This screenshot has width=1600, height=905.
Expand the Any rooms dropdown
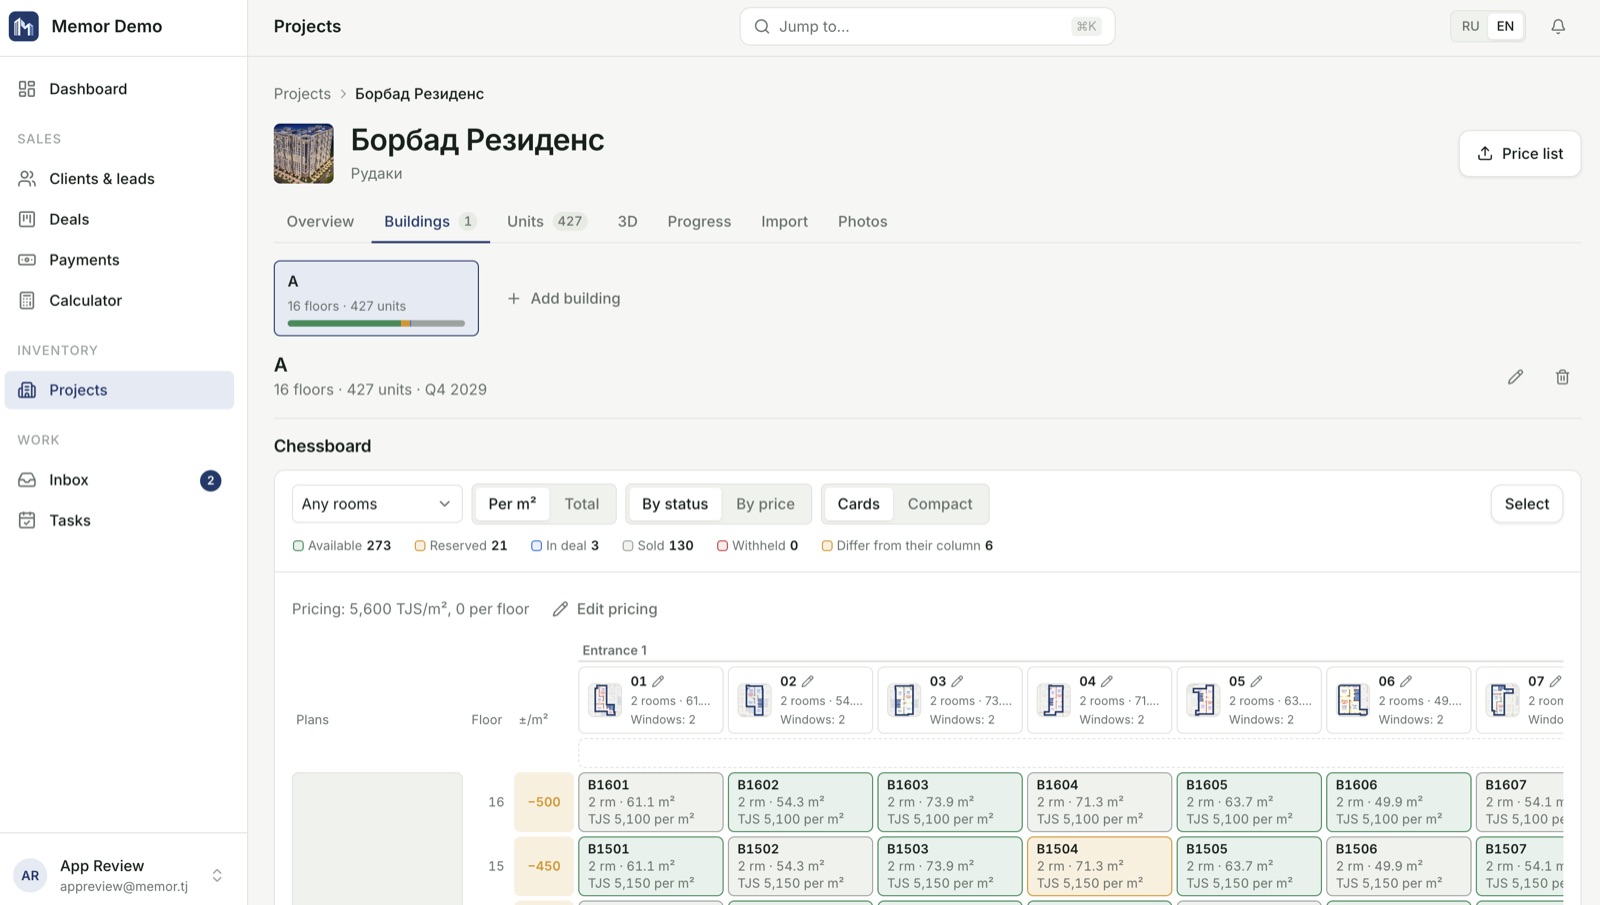point(376,504)
